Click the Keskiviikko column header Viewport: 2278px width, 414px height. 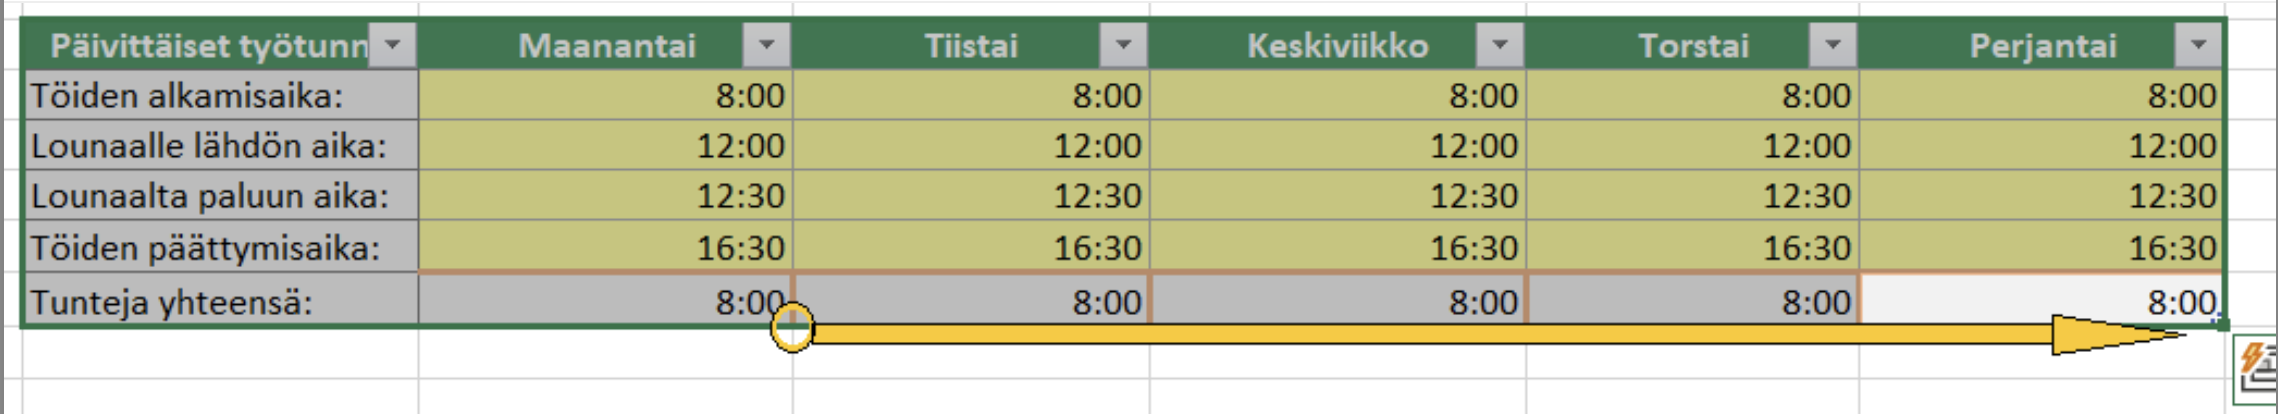coord(1338,45)
